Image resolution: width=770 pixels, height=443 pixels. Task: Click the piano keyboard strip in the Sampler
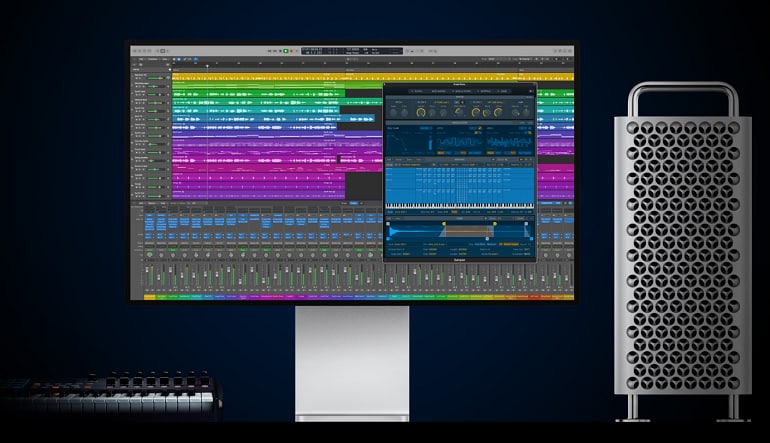460,206
